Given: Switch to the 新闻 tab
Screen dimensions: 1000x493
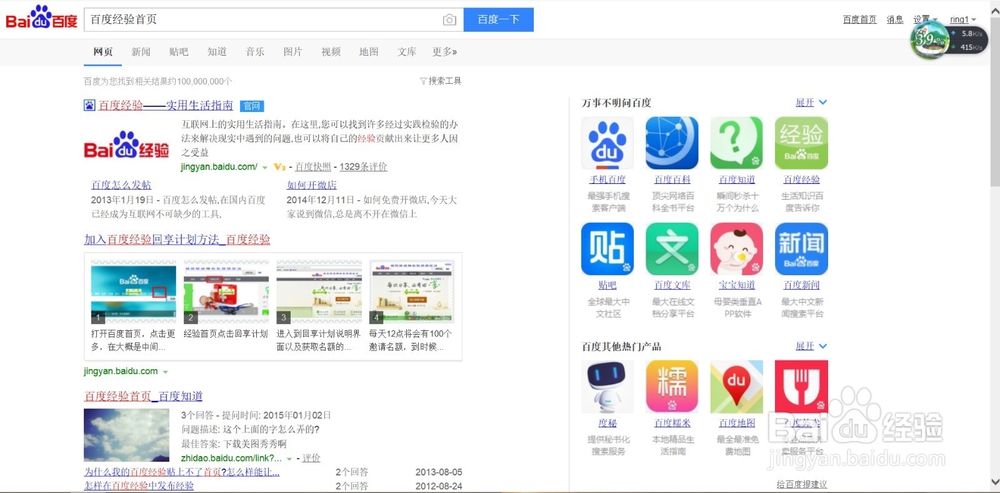Looking at the screenshot, I should point(141,52).
